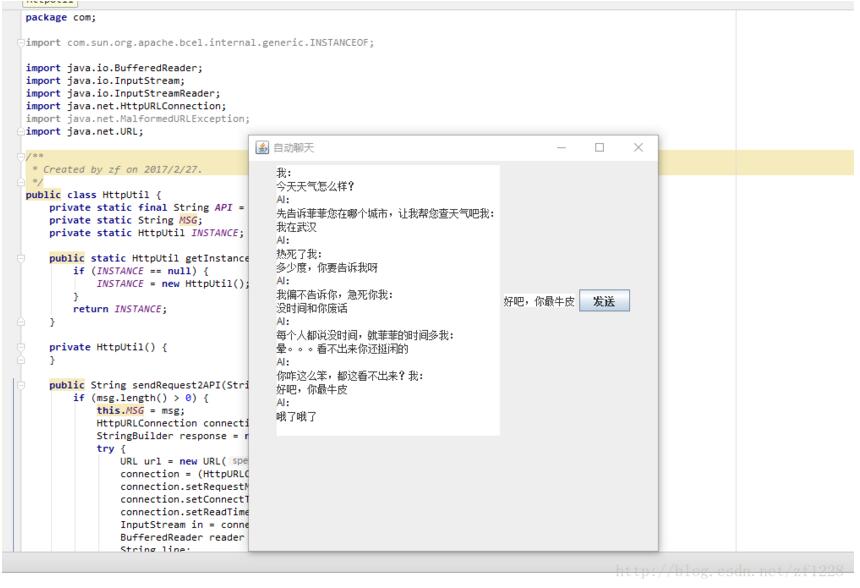
Task: Click the private static String MSG field
Action: (x=126, y=220)
